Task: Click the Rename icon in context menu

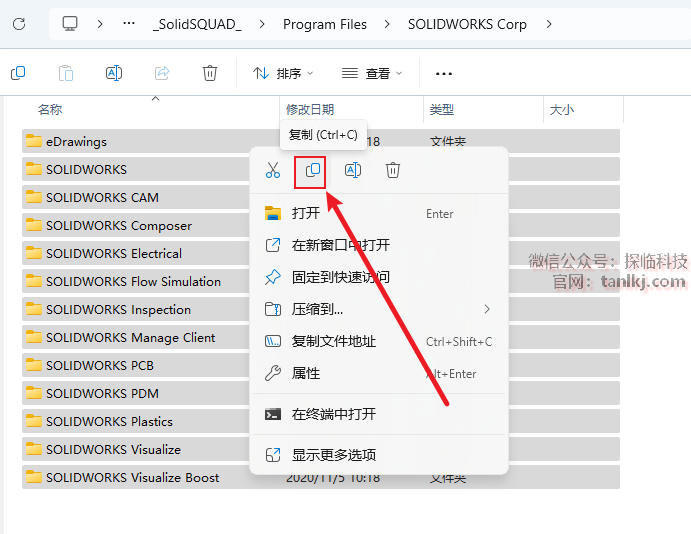Action: click(x=353, y=171)
